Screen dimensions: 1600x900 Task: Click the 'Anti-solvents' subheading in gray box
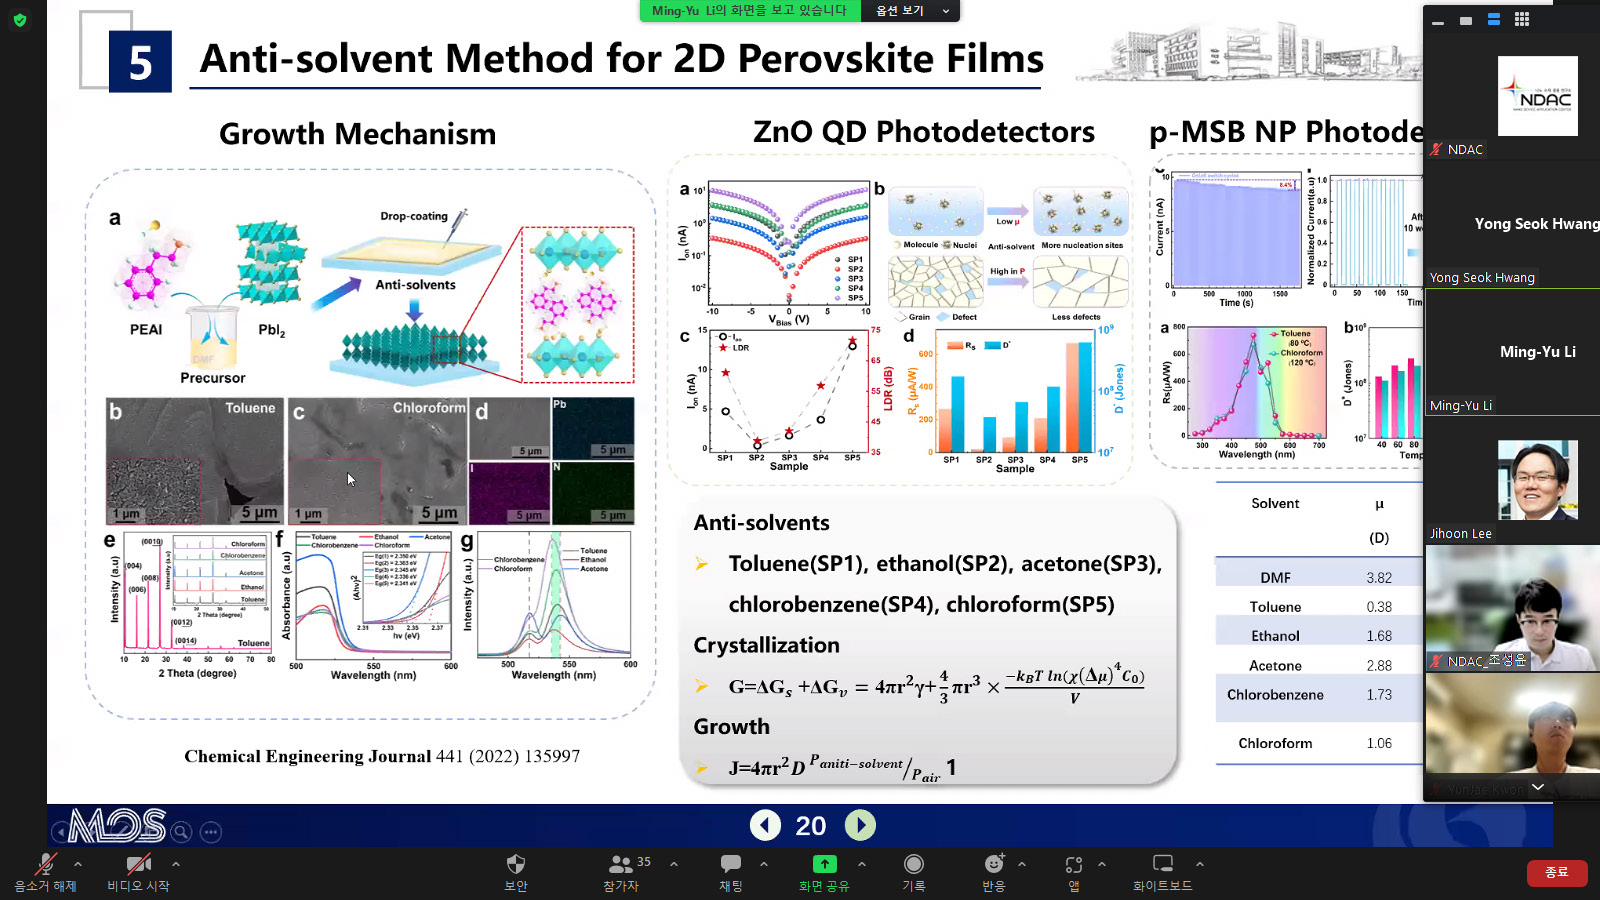point(761,523)
